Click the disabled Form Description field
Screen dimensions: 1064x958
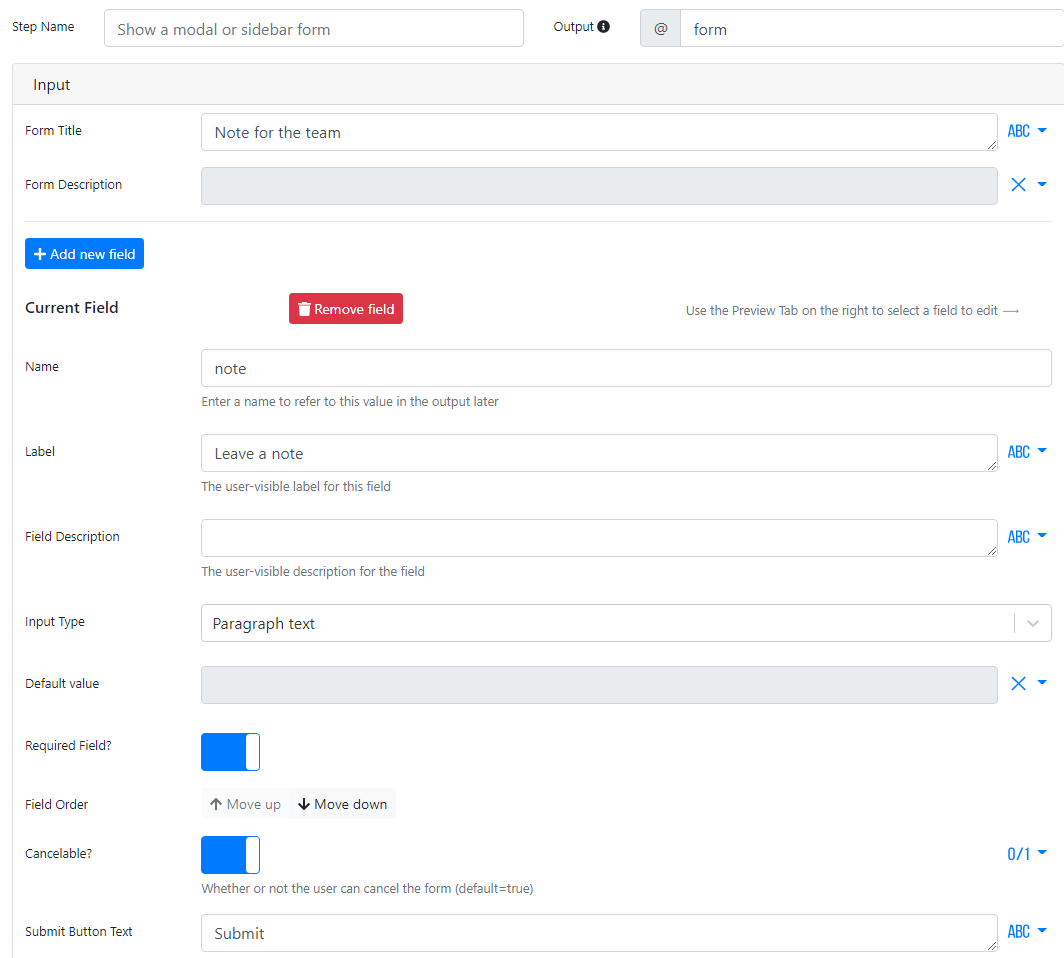599,186
